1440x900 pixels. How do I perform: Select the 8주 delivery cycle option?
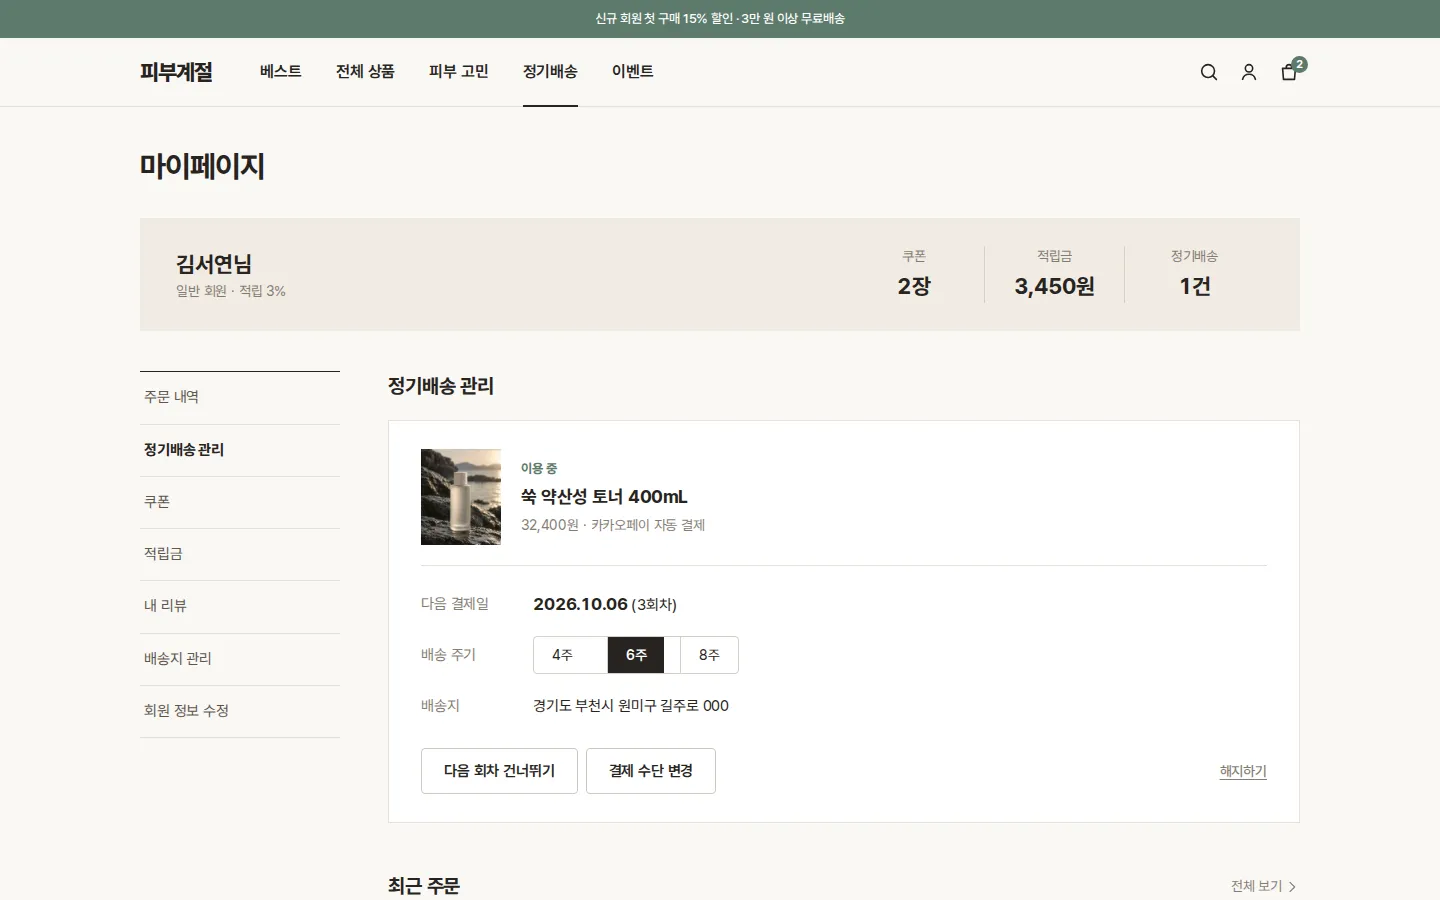click(x=709, y=655)
